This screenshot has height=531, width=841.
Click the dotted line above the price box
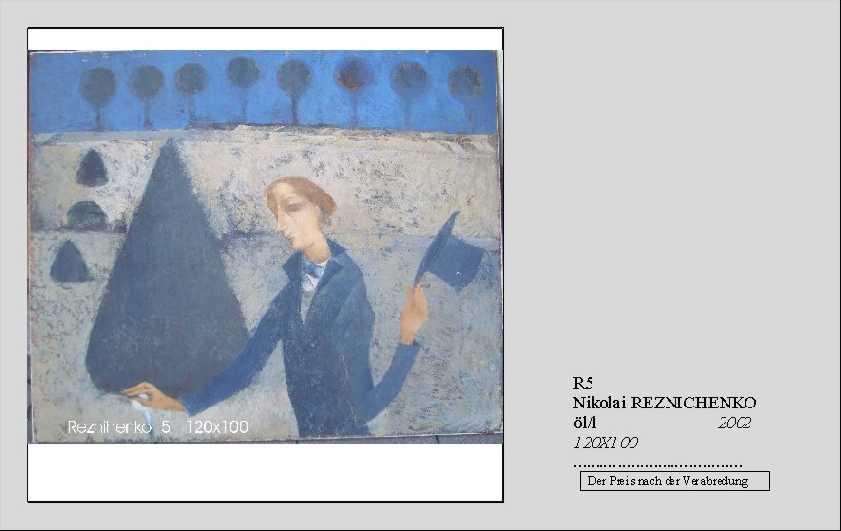[x=658, y=465]
